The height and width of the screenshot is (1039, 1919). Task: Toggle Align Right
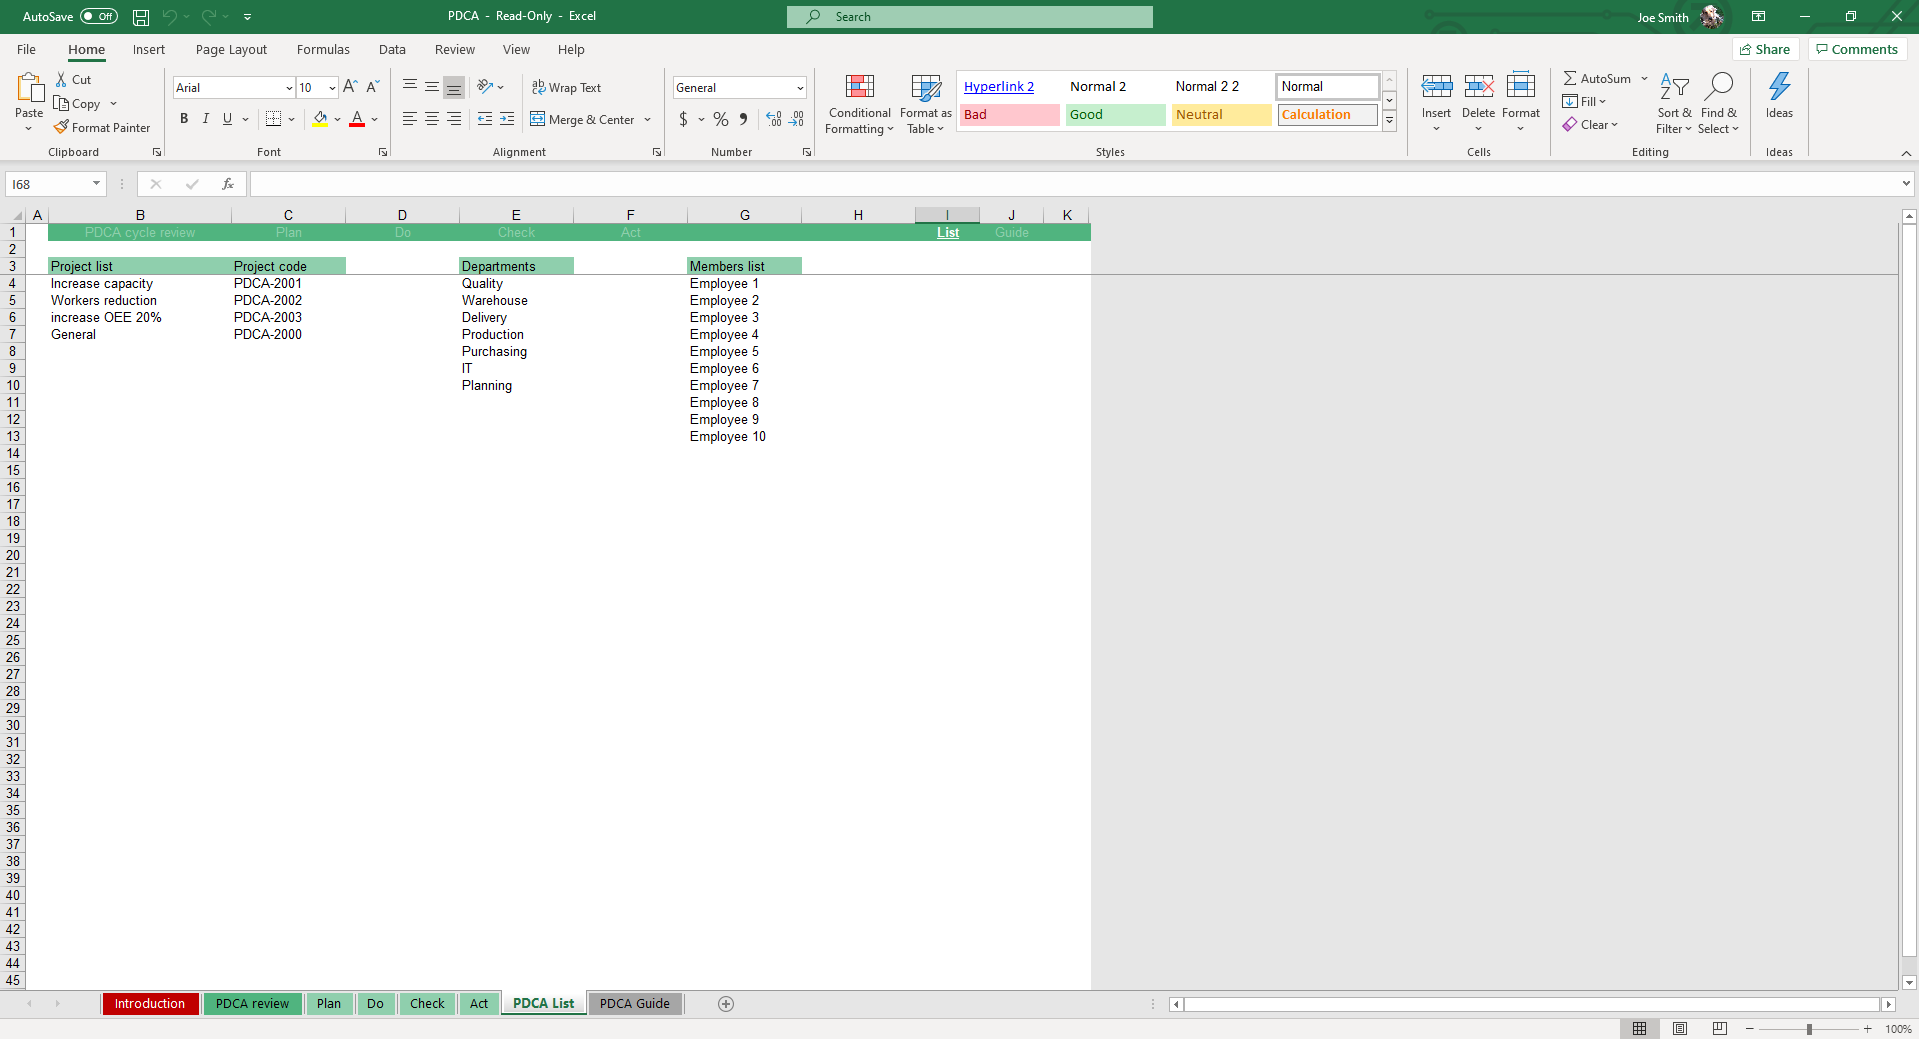[x=454, y=119]
